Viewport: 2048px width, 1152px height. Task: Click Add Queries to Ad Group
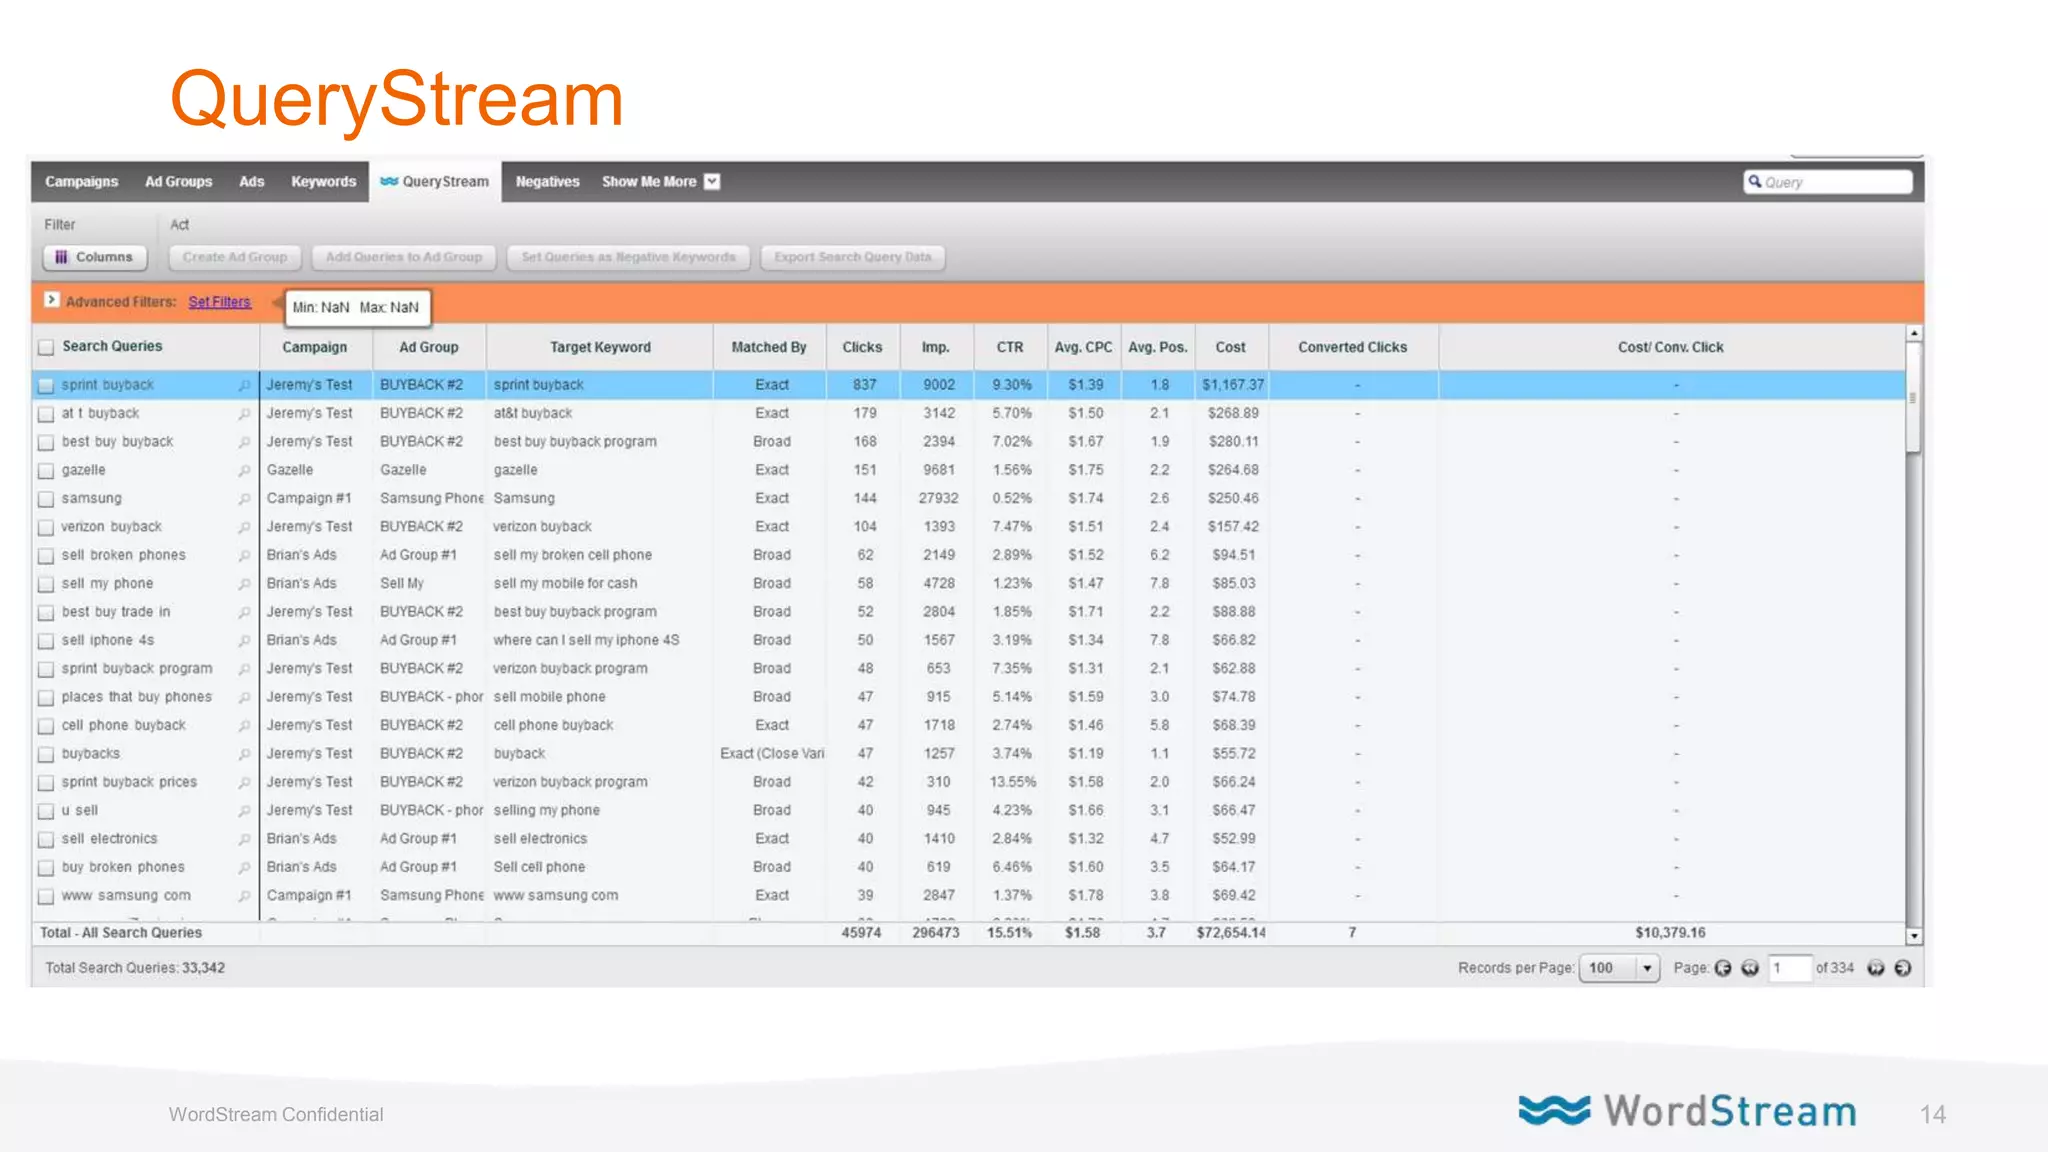click(x=404, y=257)
